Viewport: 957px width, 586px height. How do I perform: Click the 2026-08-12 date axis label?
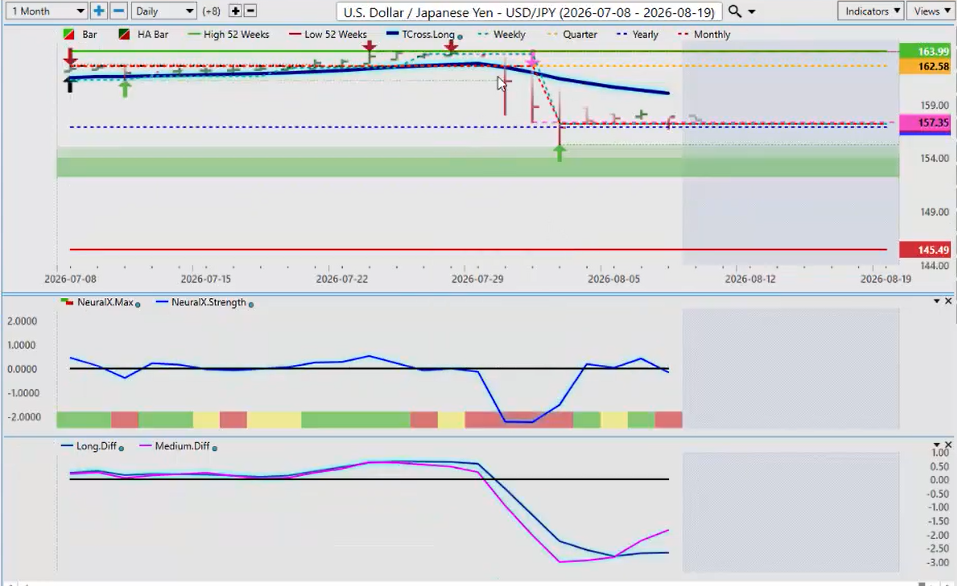pos(750,279)
